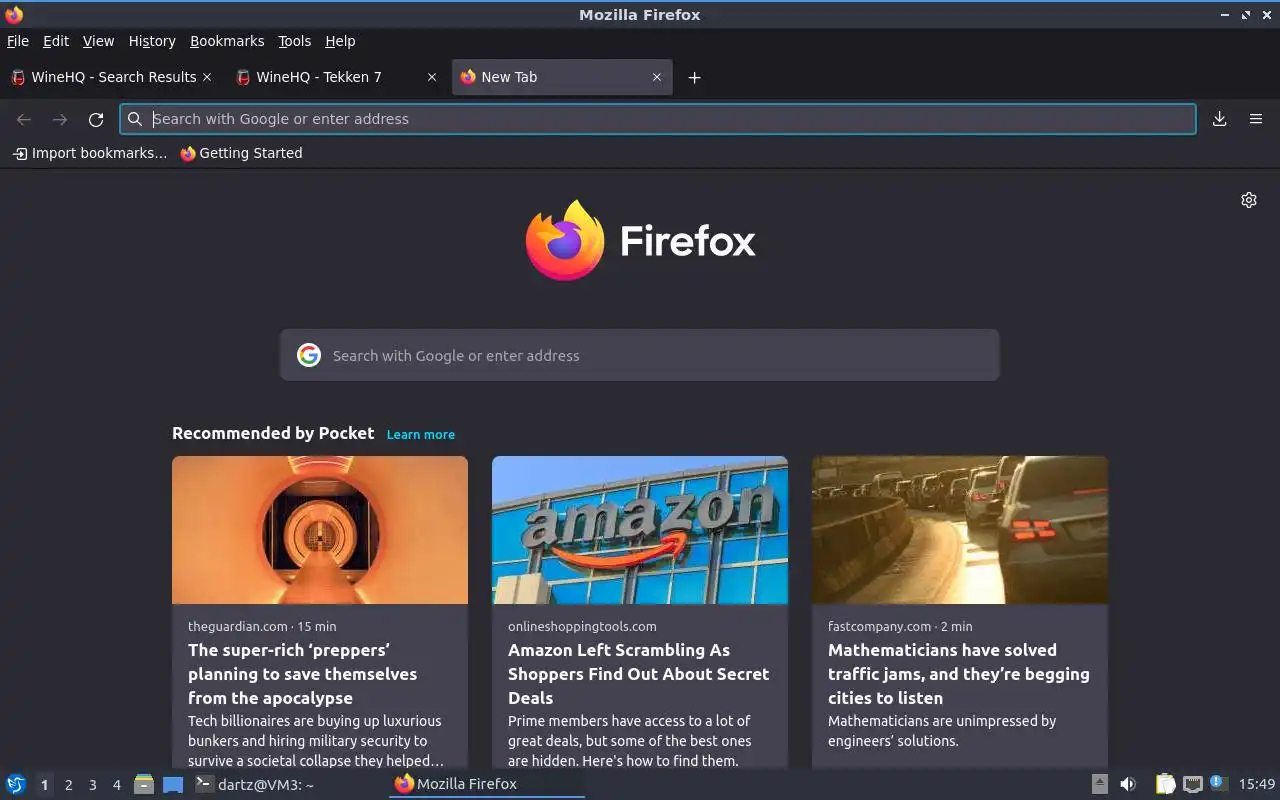This screenshot has width=1280, height=800.
Task: Click the update notification tray icon
Action: (1217, 783)
